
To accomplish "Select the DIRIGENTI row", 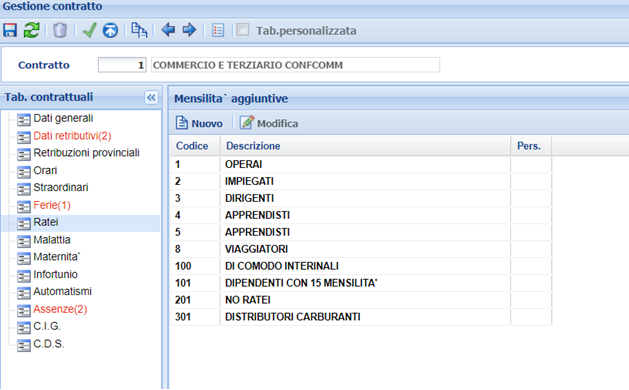I will pos(361,198).
